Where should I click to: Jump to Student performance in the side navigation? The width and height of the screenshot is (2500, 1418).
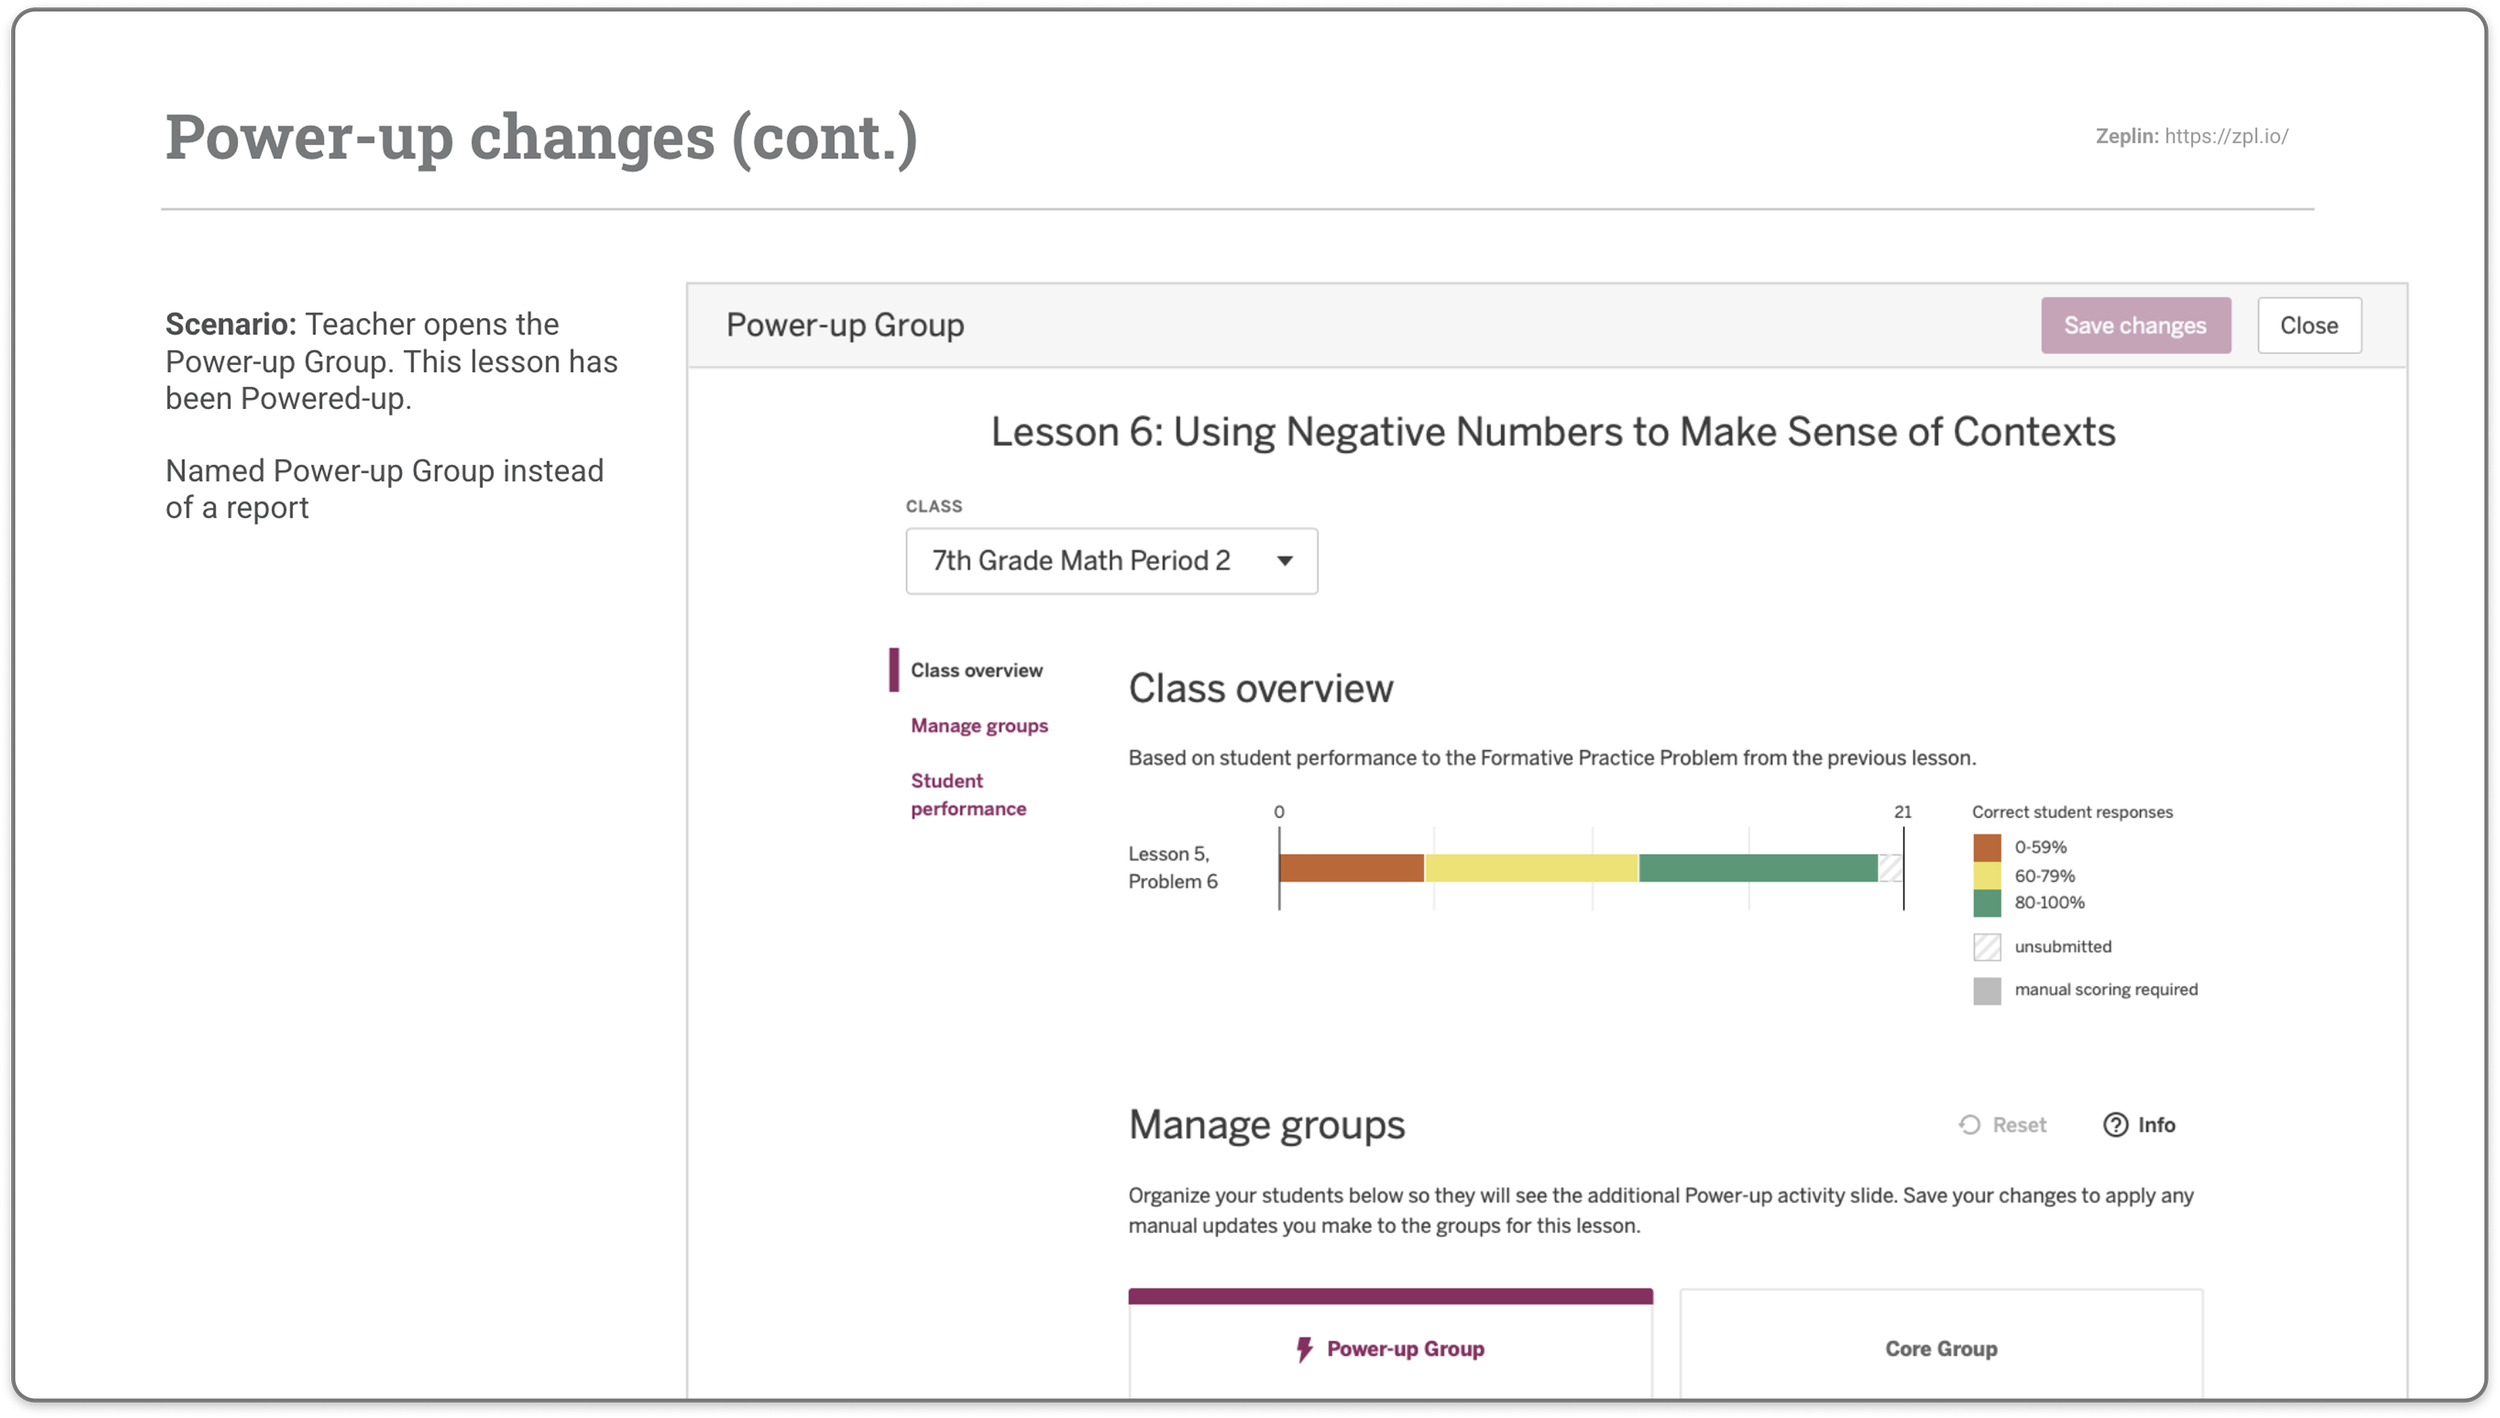[x=968, y=794]
